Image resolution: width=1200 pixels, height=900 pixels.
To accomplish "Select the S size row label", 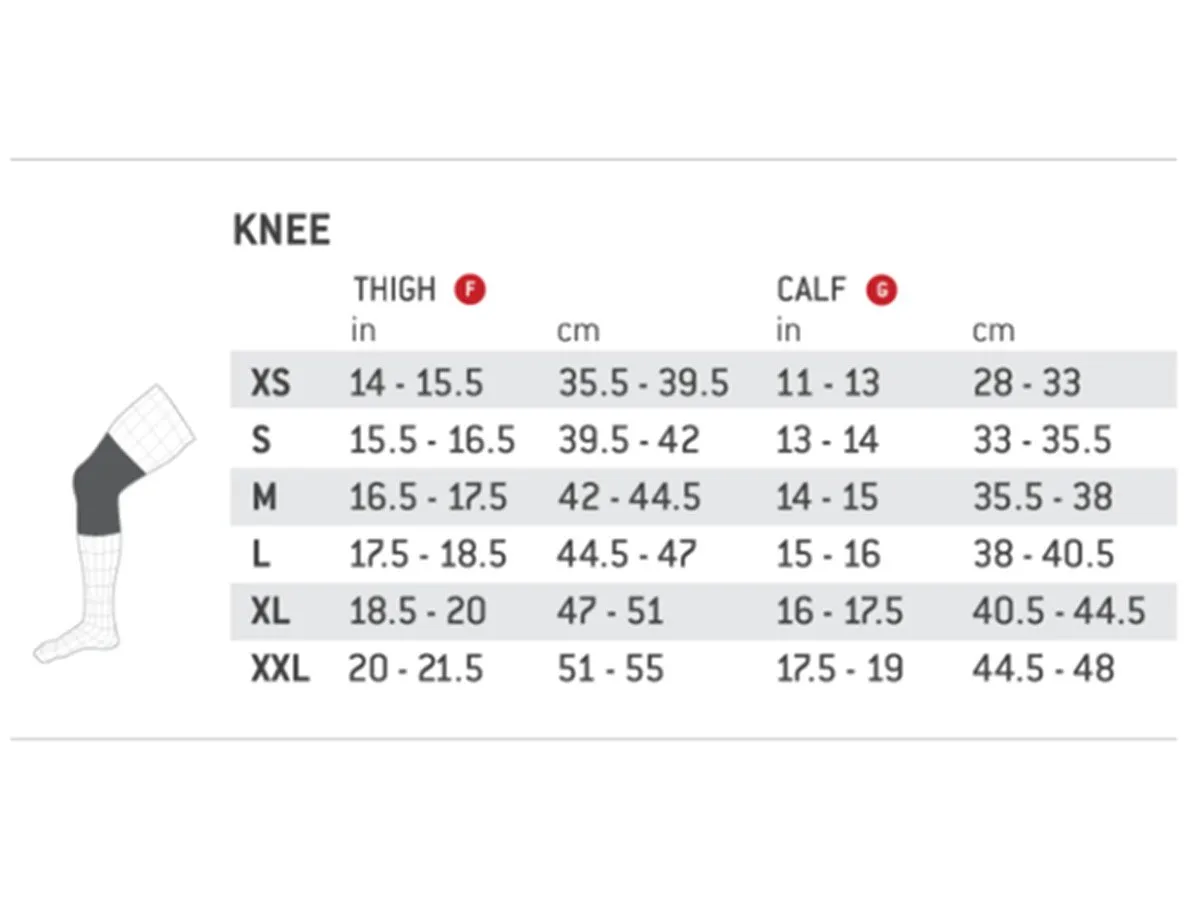I will point(261,440).
